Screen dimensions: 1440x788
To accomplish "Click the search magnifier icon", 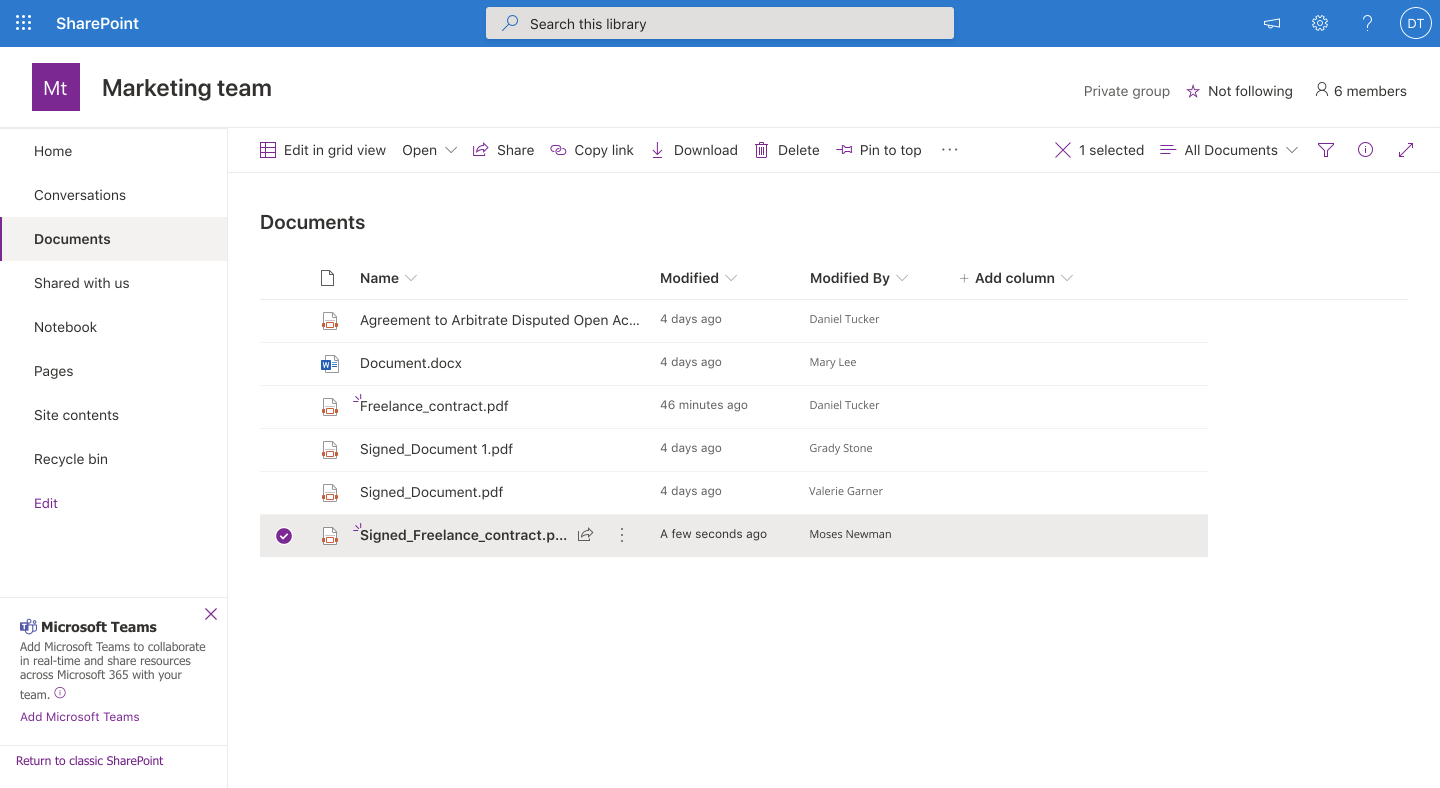I will click(510, 23).
